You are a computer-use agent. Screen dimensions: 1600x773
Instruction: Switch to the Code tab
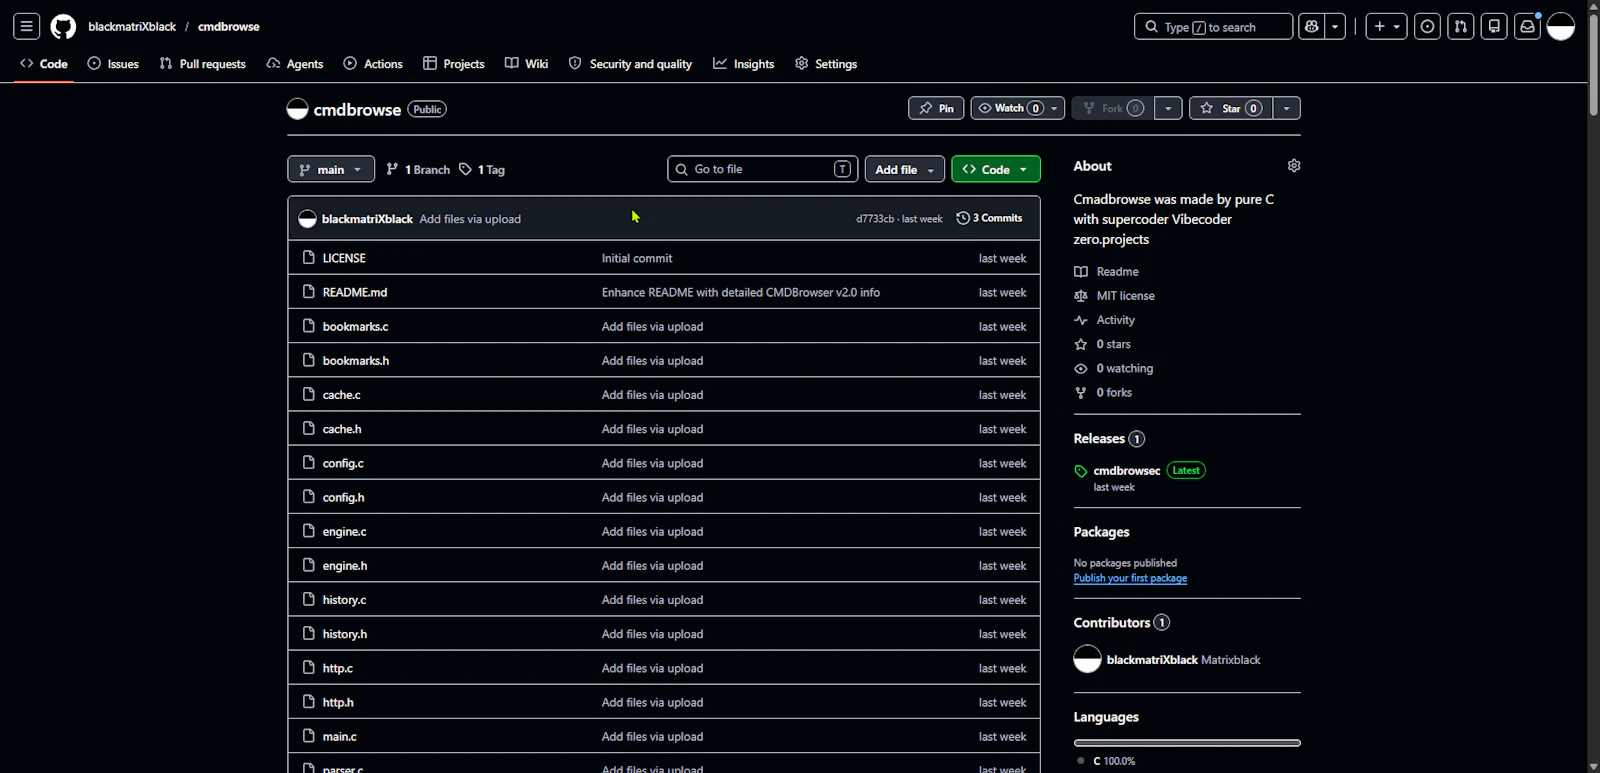point(44,64)
